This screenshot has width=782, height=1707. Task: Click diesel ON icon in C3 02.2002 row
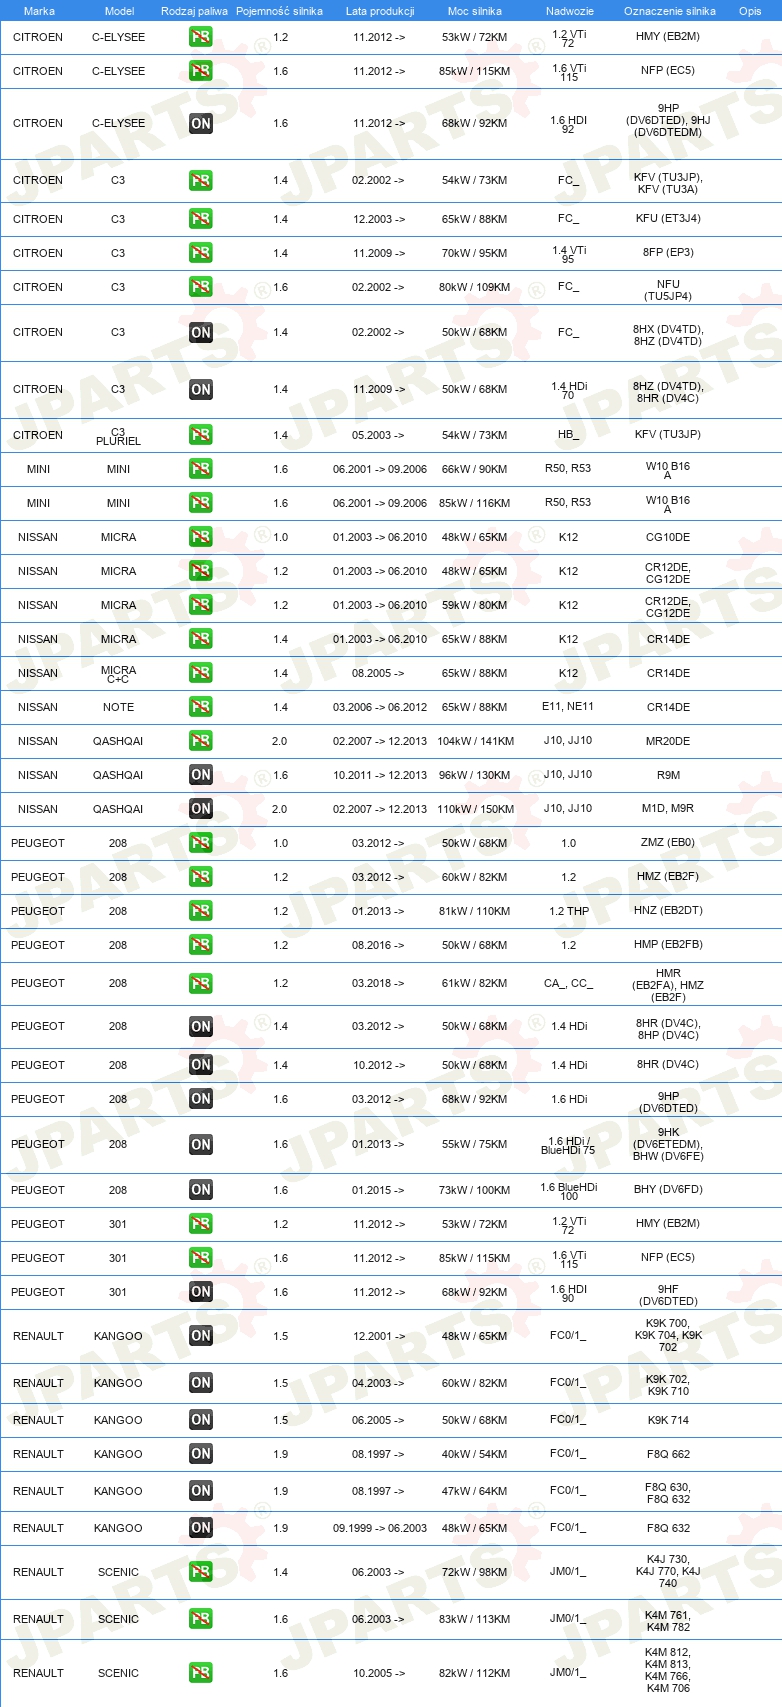click(x=201, y=333)
